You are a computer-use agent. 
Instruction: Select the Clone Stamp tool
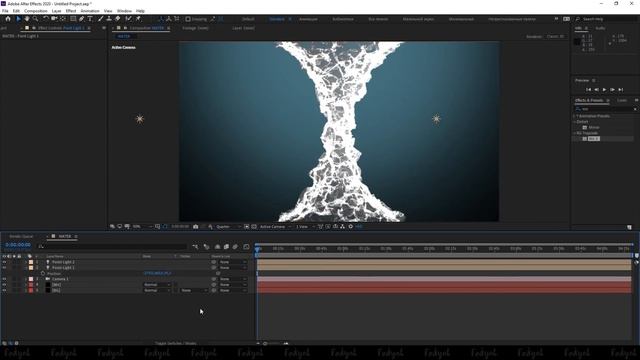tap(109, 19)
